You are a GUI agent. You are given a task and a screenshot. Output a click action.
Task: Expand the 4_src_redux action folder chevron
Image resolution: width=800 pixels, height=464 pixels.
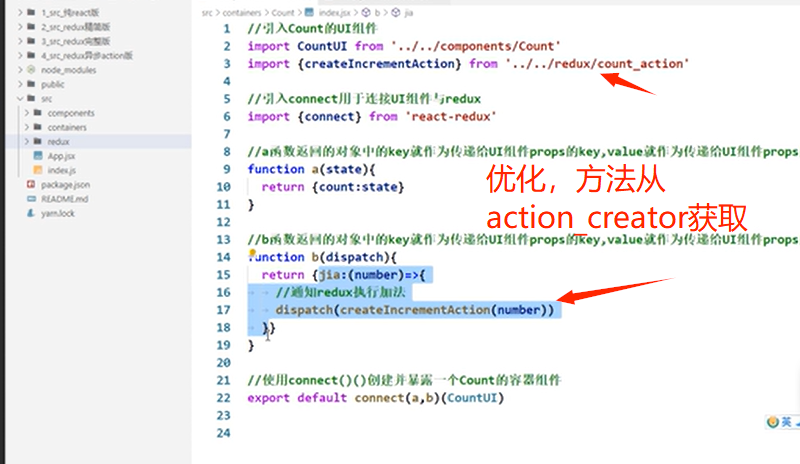tap(20, 55)
